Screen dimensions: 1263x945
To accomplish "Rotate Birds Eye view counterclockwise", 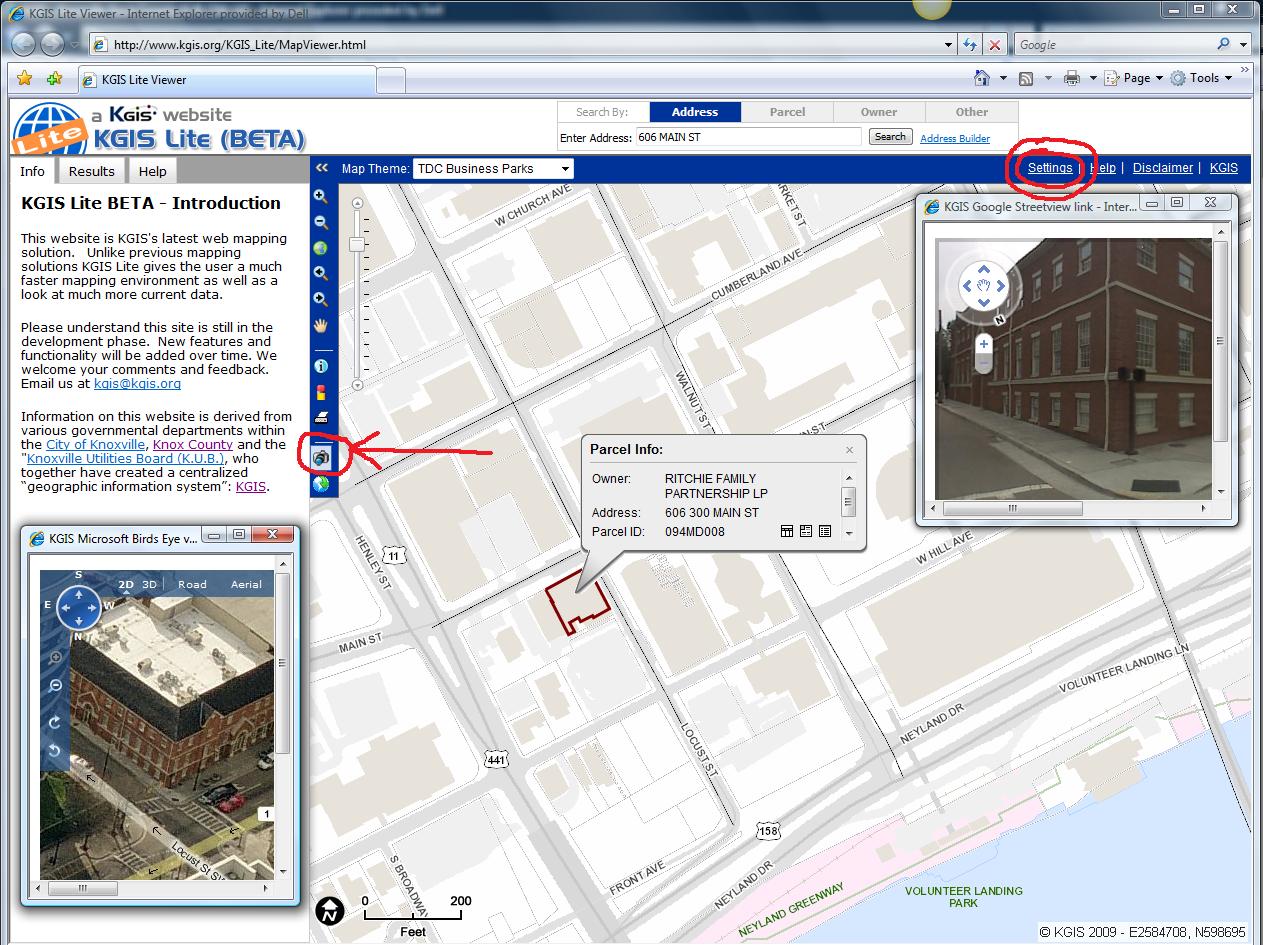I will click(x=55, y=750).
